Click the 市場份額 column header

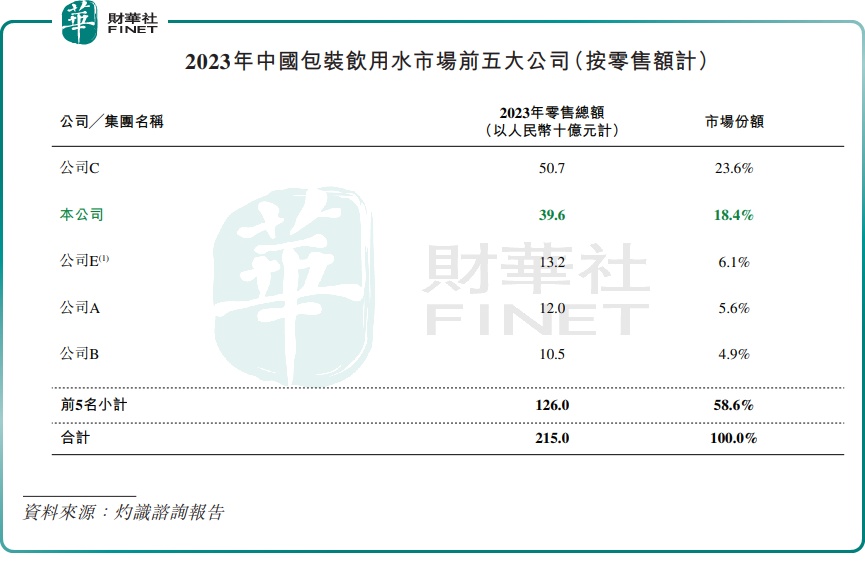pyautogui.click(x=734, y=121)
